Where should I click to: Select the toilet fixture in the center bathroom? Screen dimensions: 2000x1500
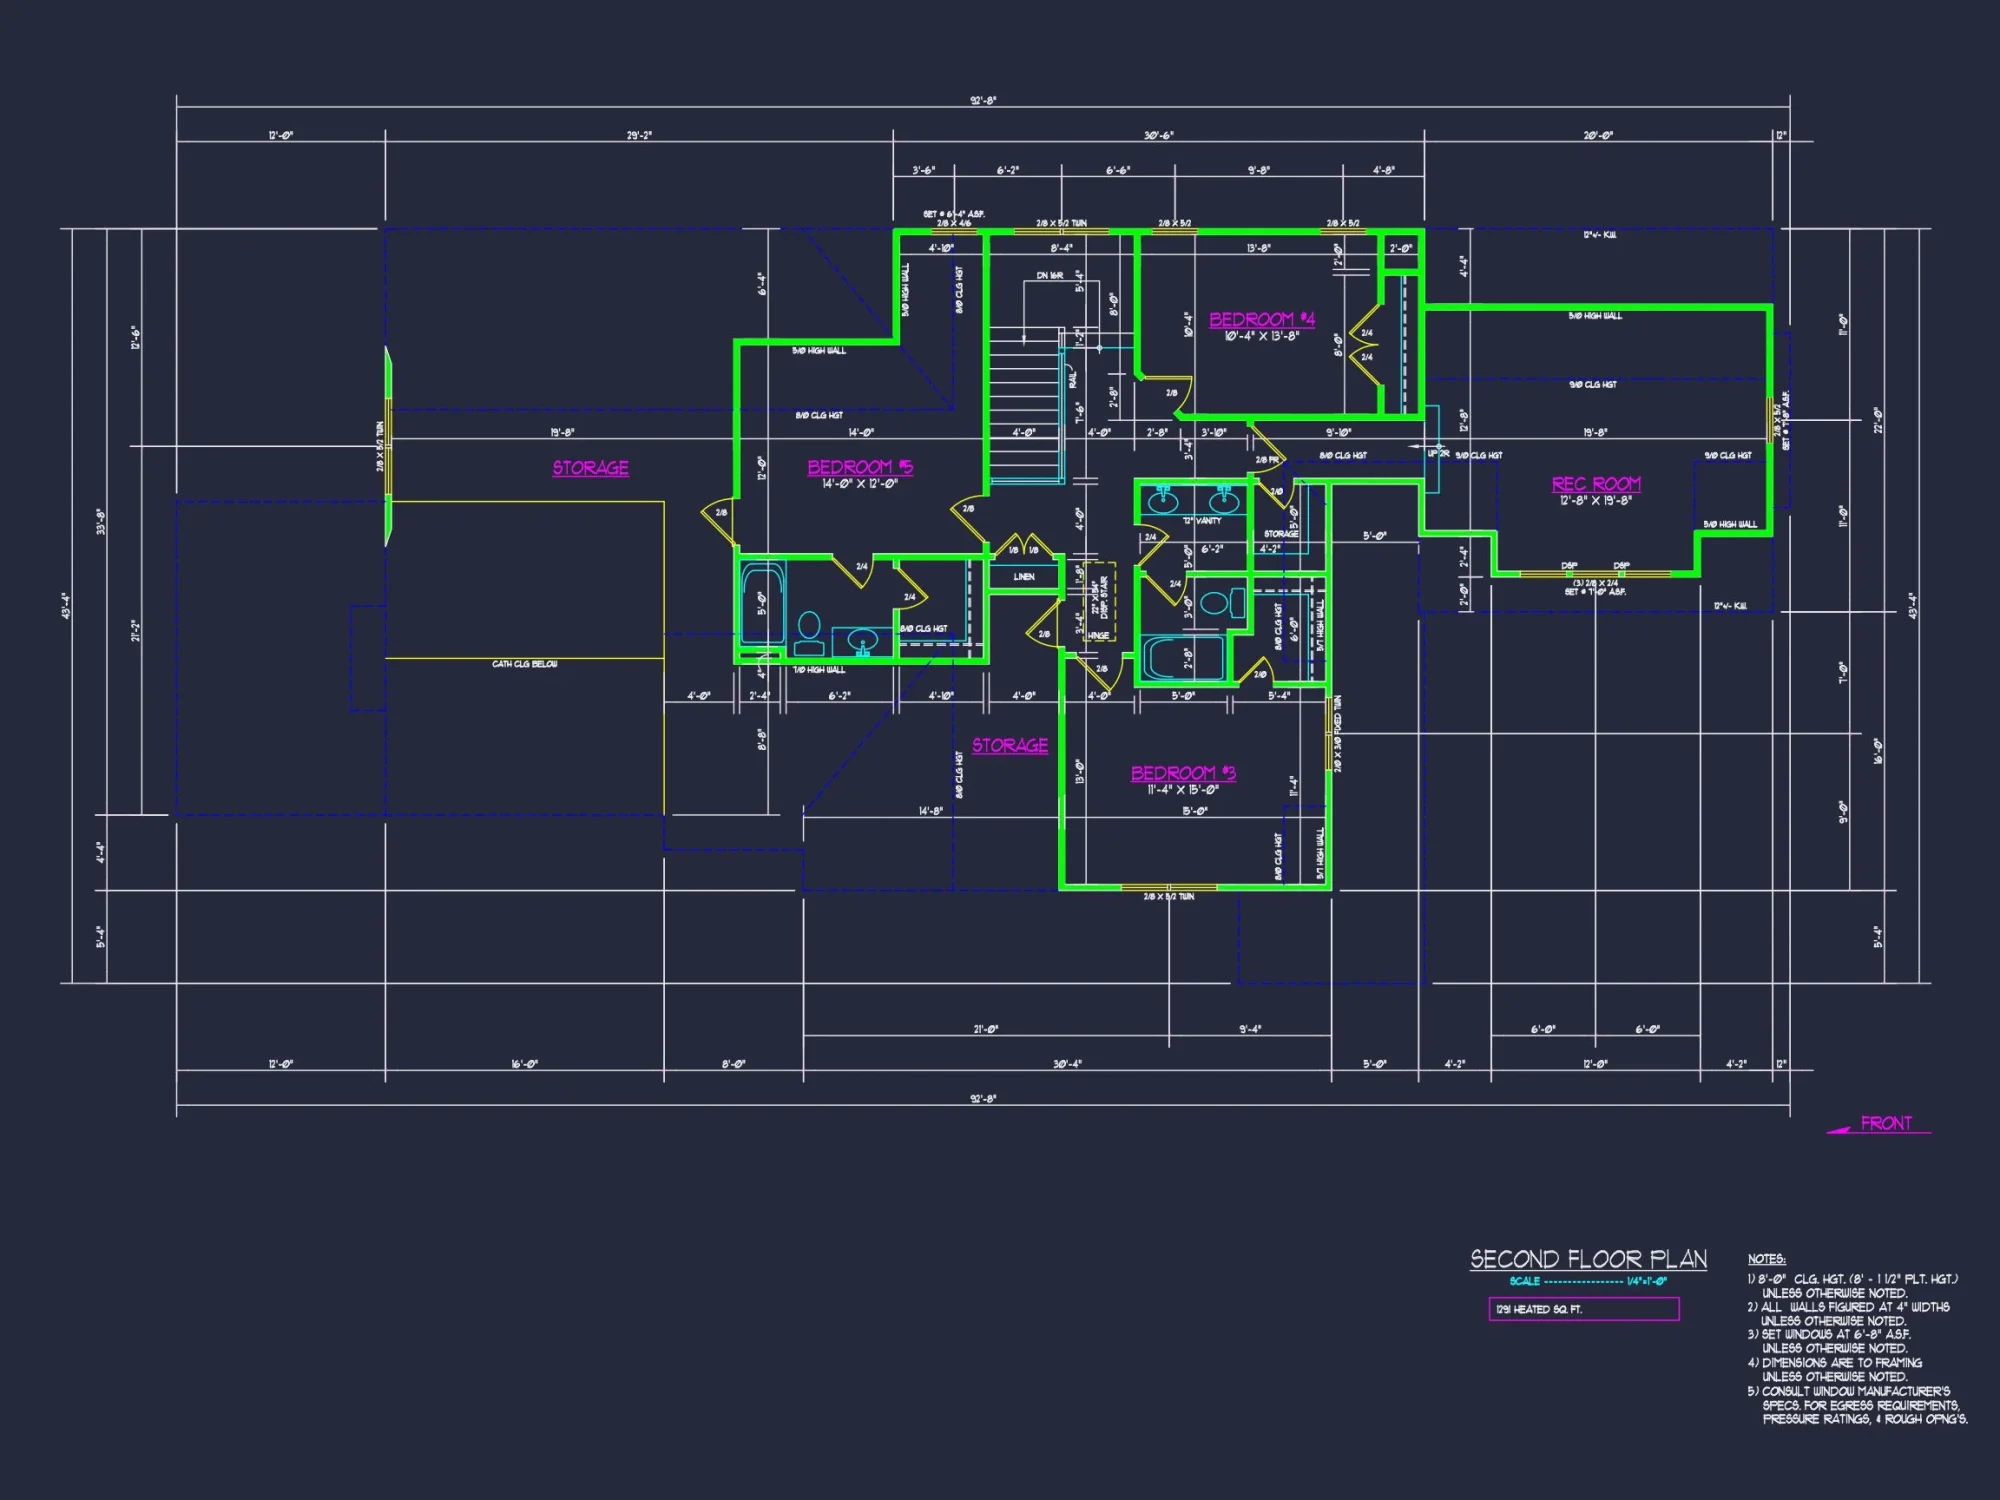(x=1214, y=603)
